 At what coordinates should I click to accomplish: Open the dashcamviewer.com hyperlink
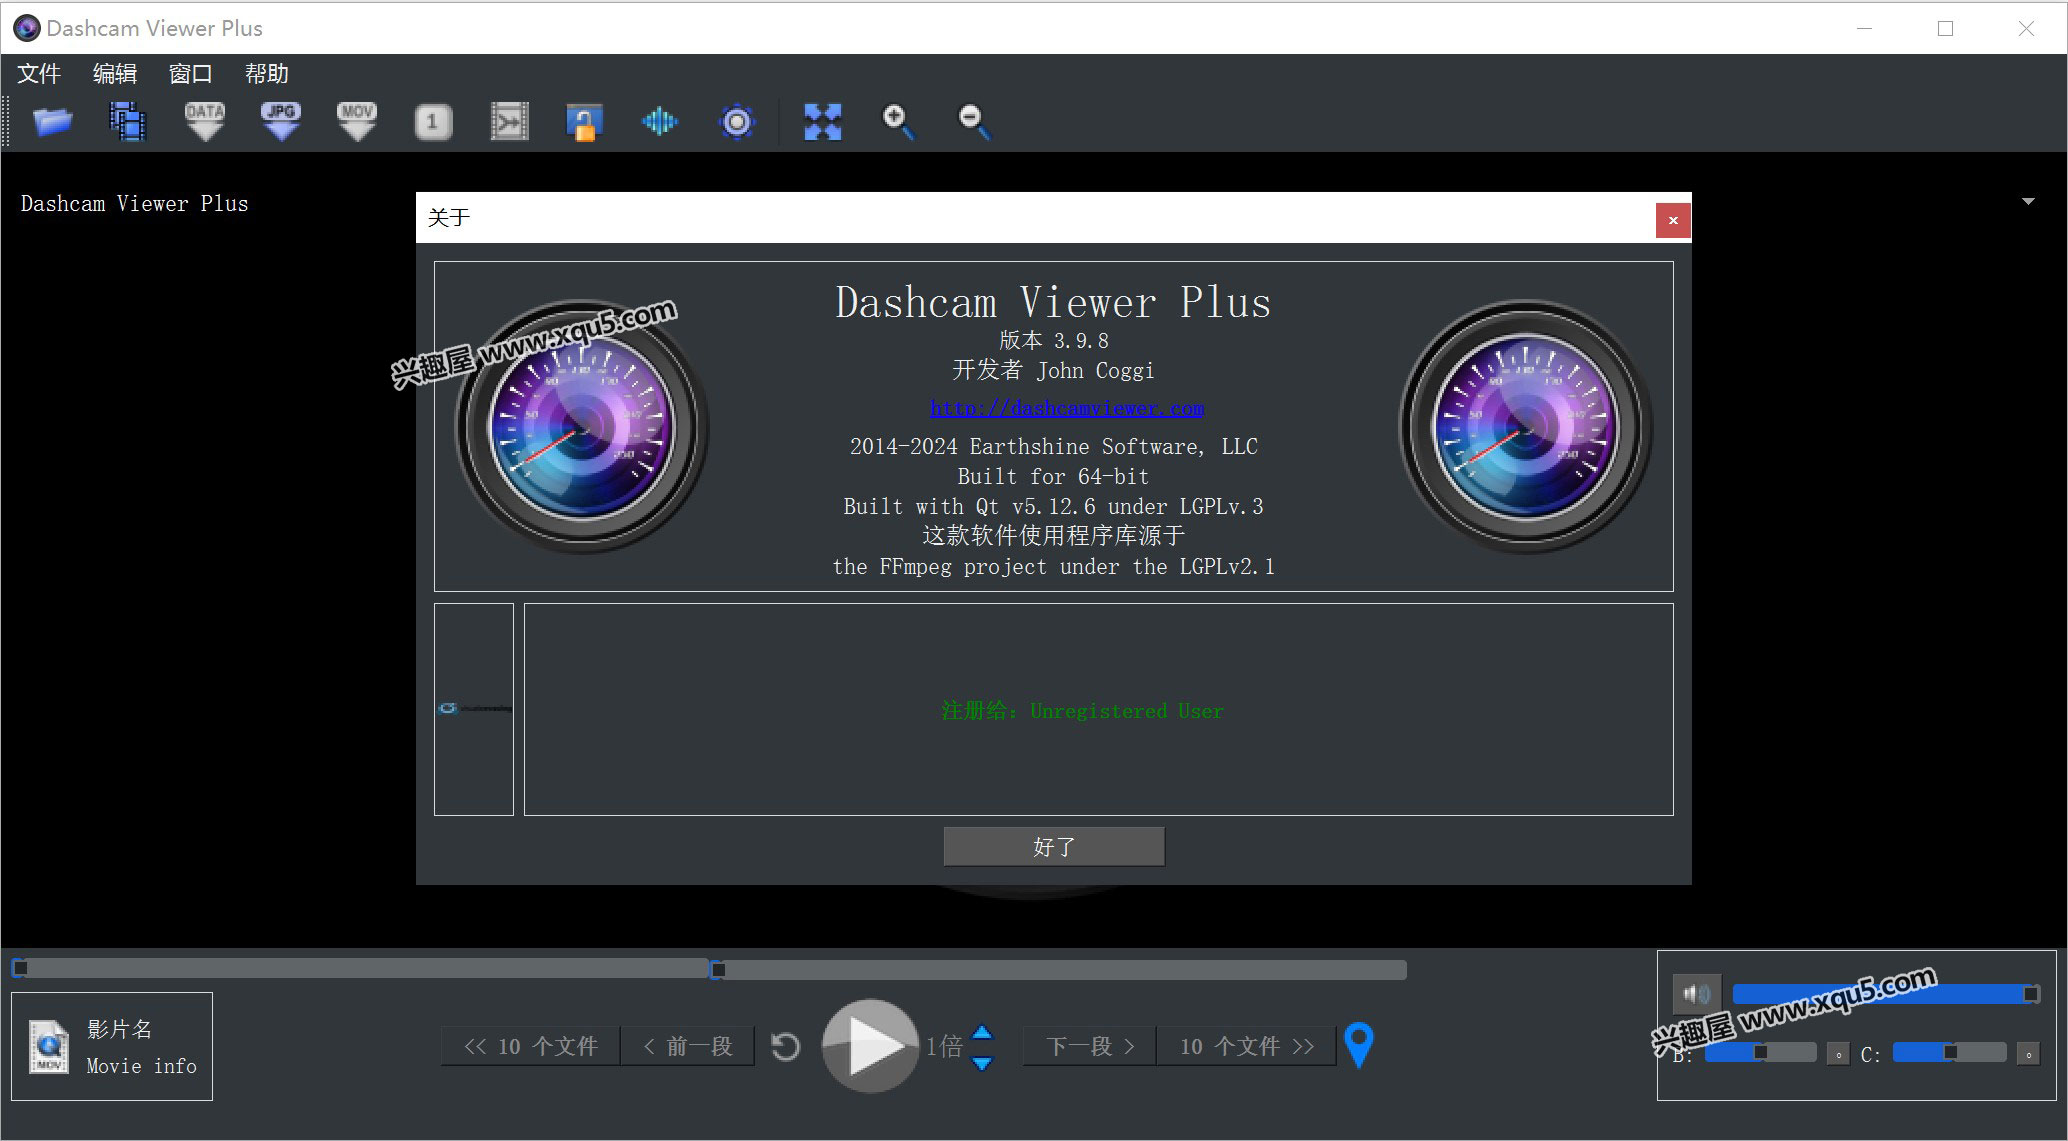[x=1067, y=408]
